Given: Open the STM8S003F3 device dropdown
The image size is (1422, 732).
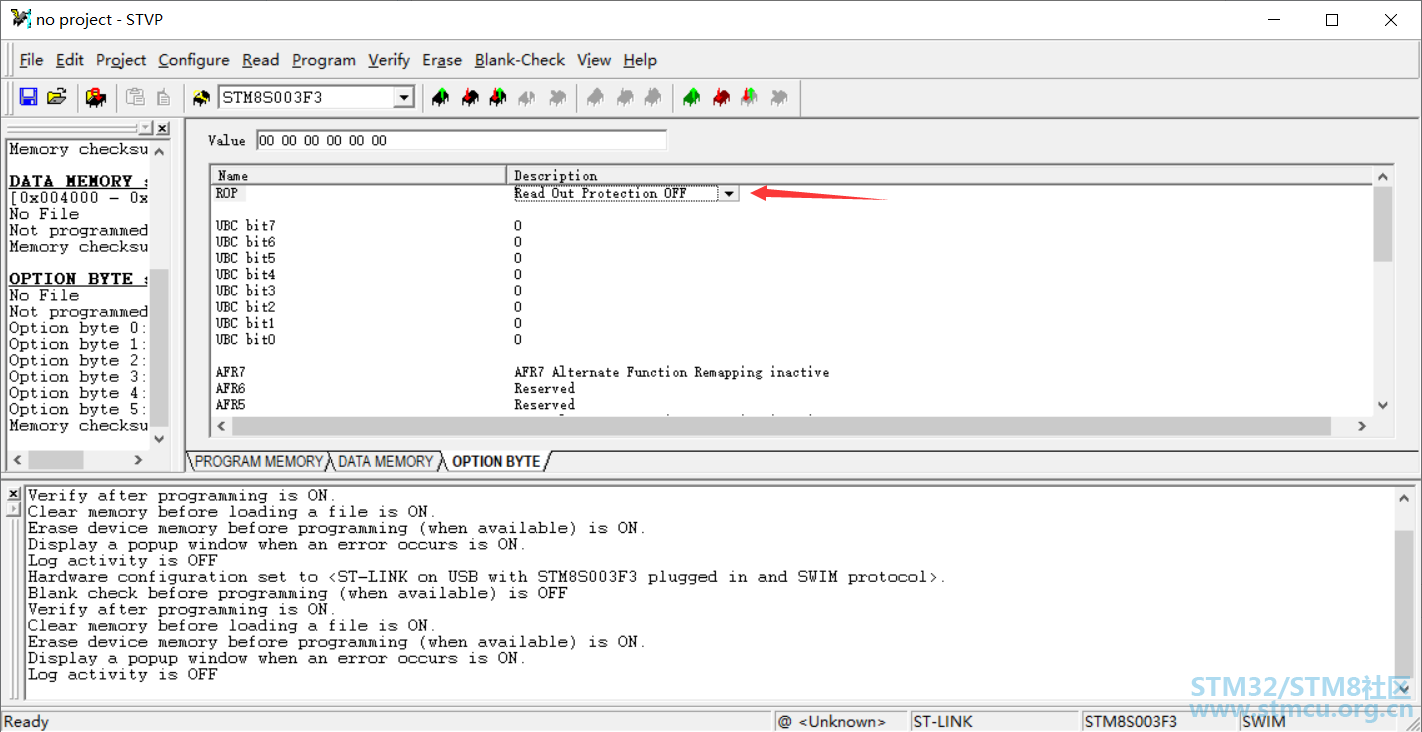Looking at the screenshot, I should click(403, 98).
